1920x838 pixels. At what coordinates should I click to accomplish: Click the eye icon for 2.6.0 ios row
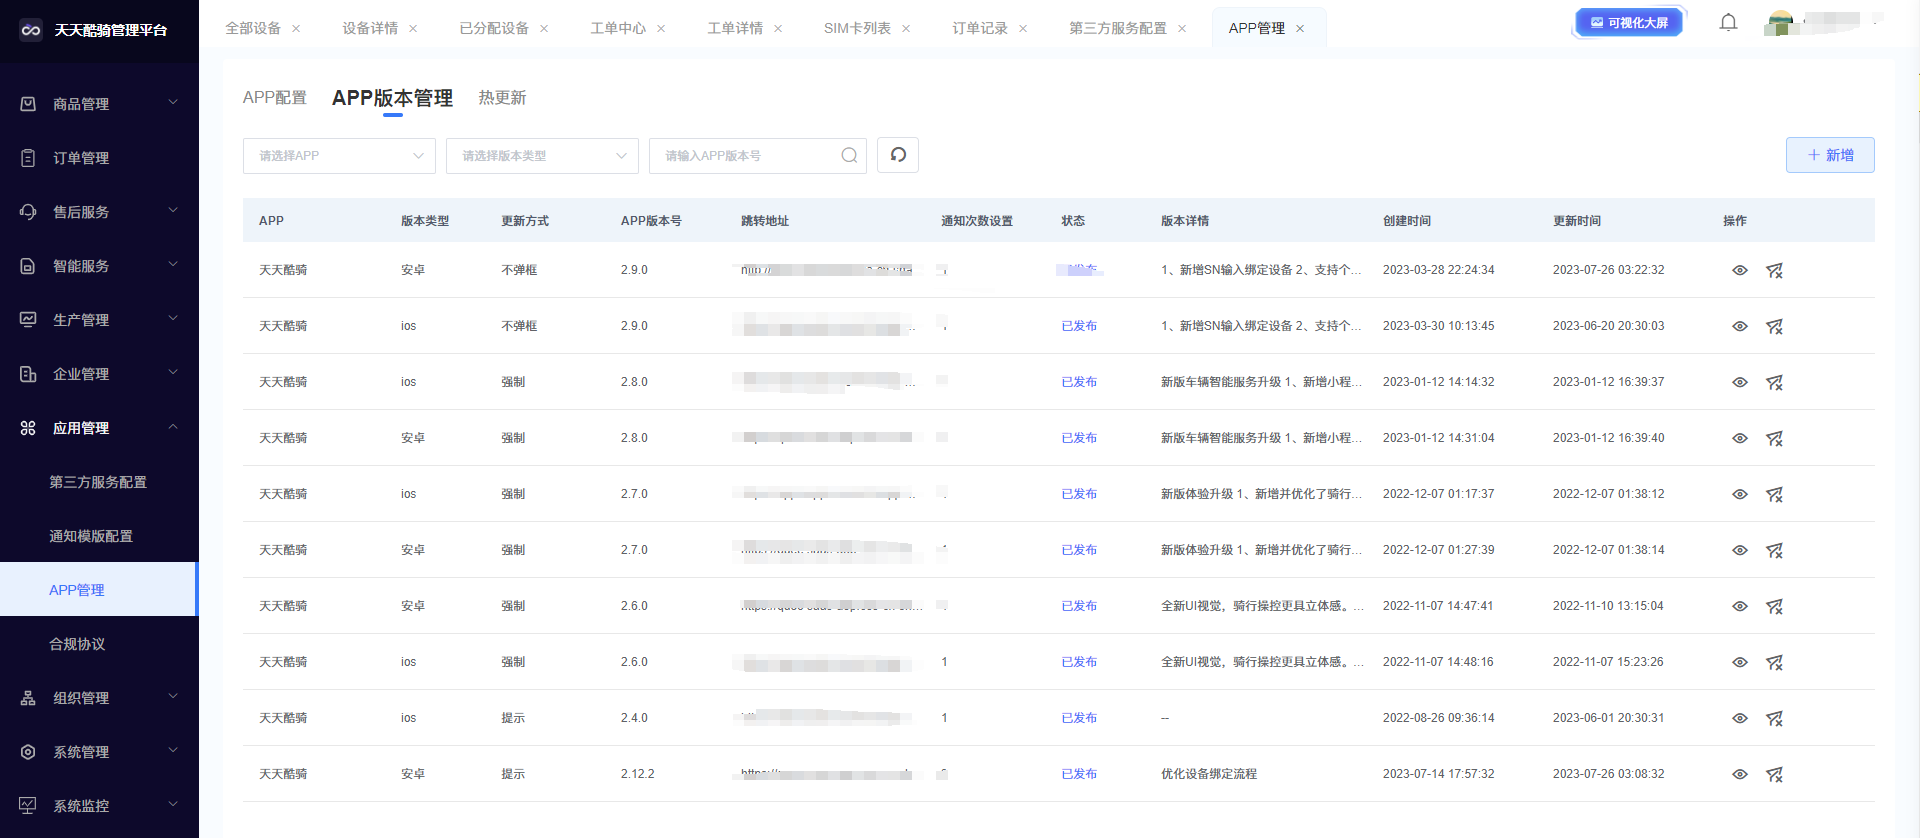tap(1739, 662)
